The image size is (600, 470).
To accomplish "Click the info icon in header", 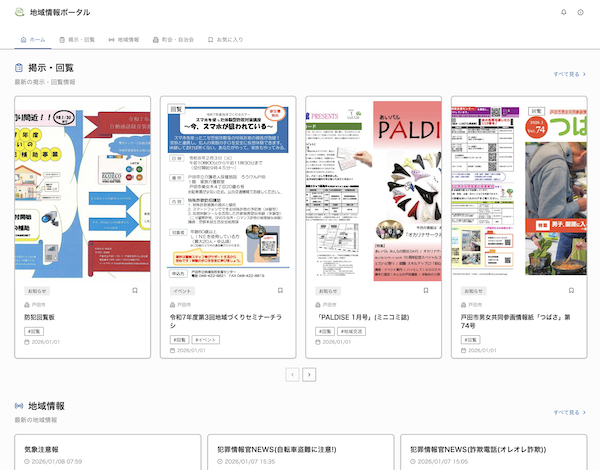I will pos(580,12).
